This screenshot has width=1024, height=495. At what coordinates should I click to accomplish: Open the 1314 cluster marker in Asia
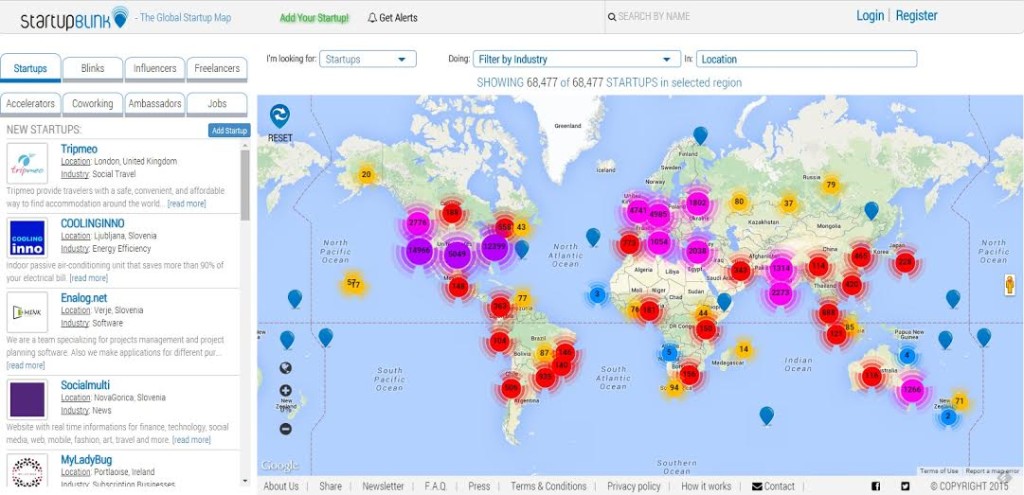coord(781,268)
